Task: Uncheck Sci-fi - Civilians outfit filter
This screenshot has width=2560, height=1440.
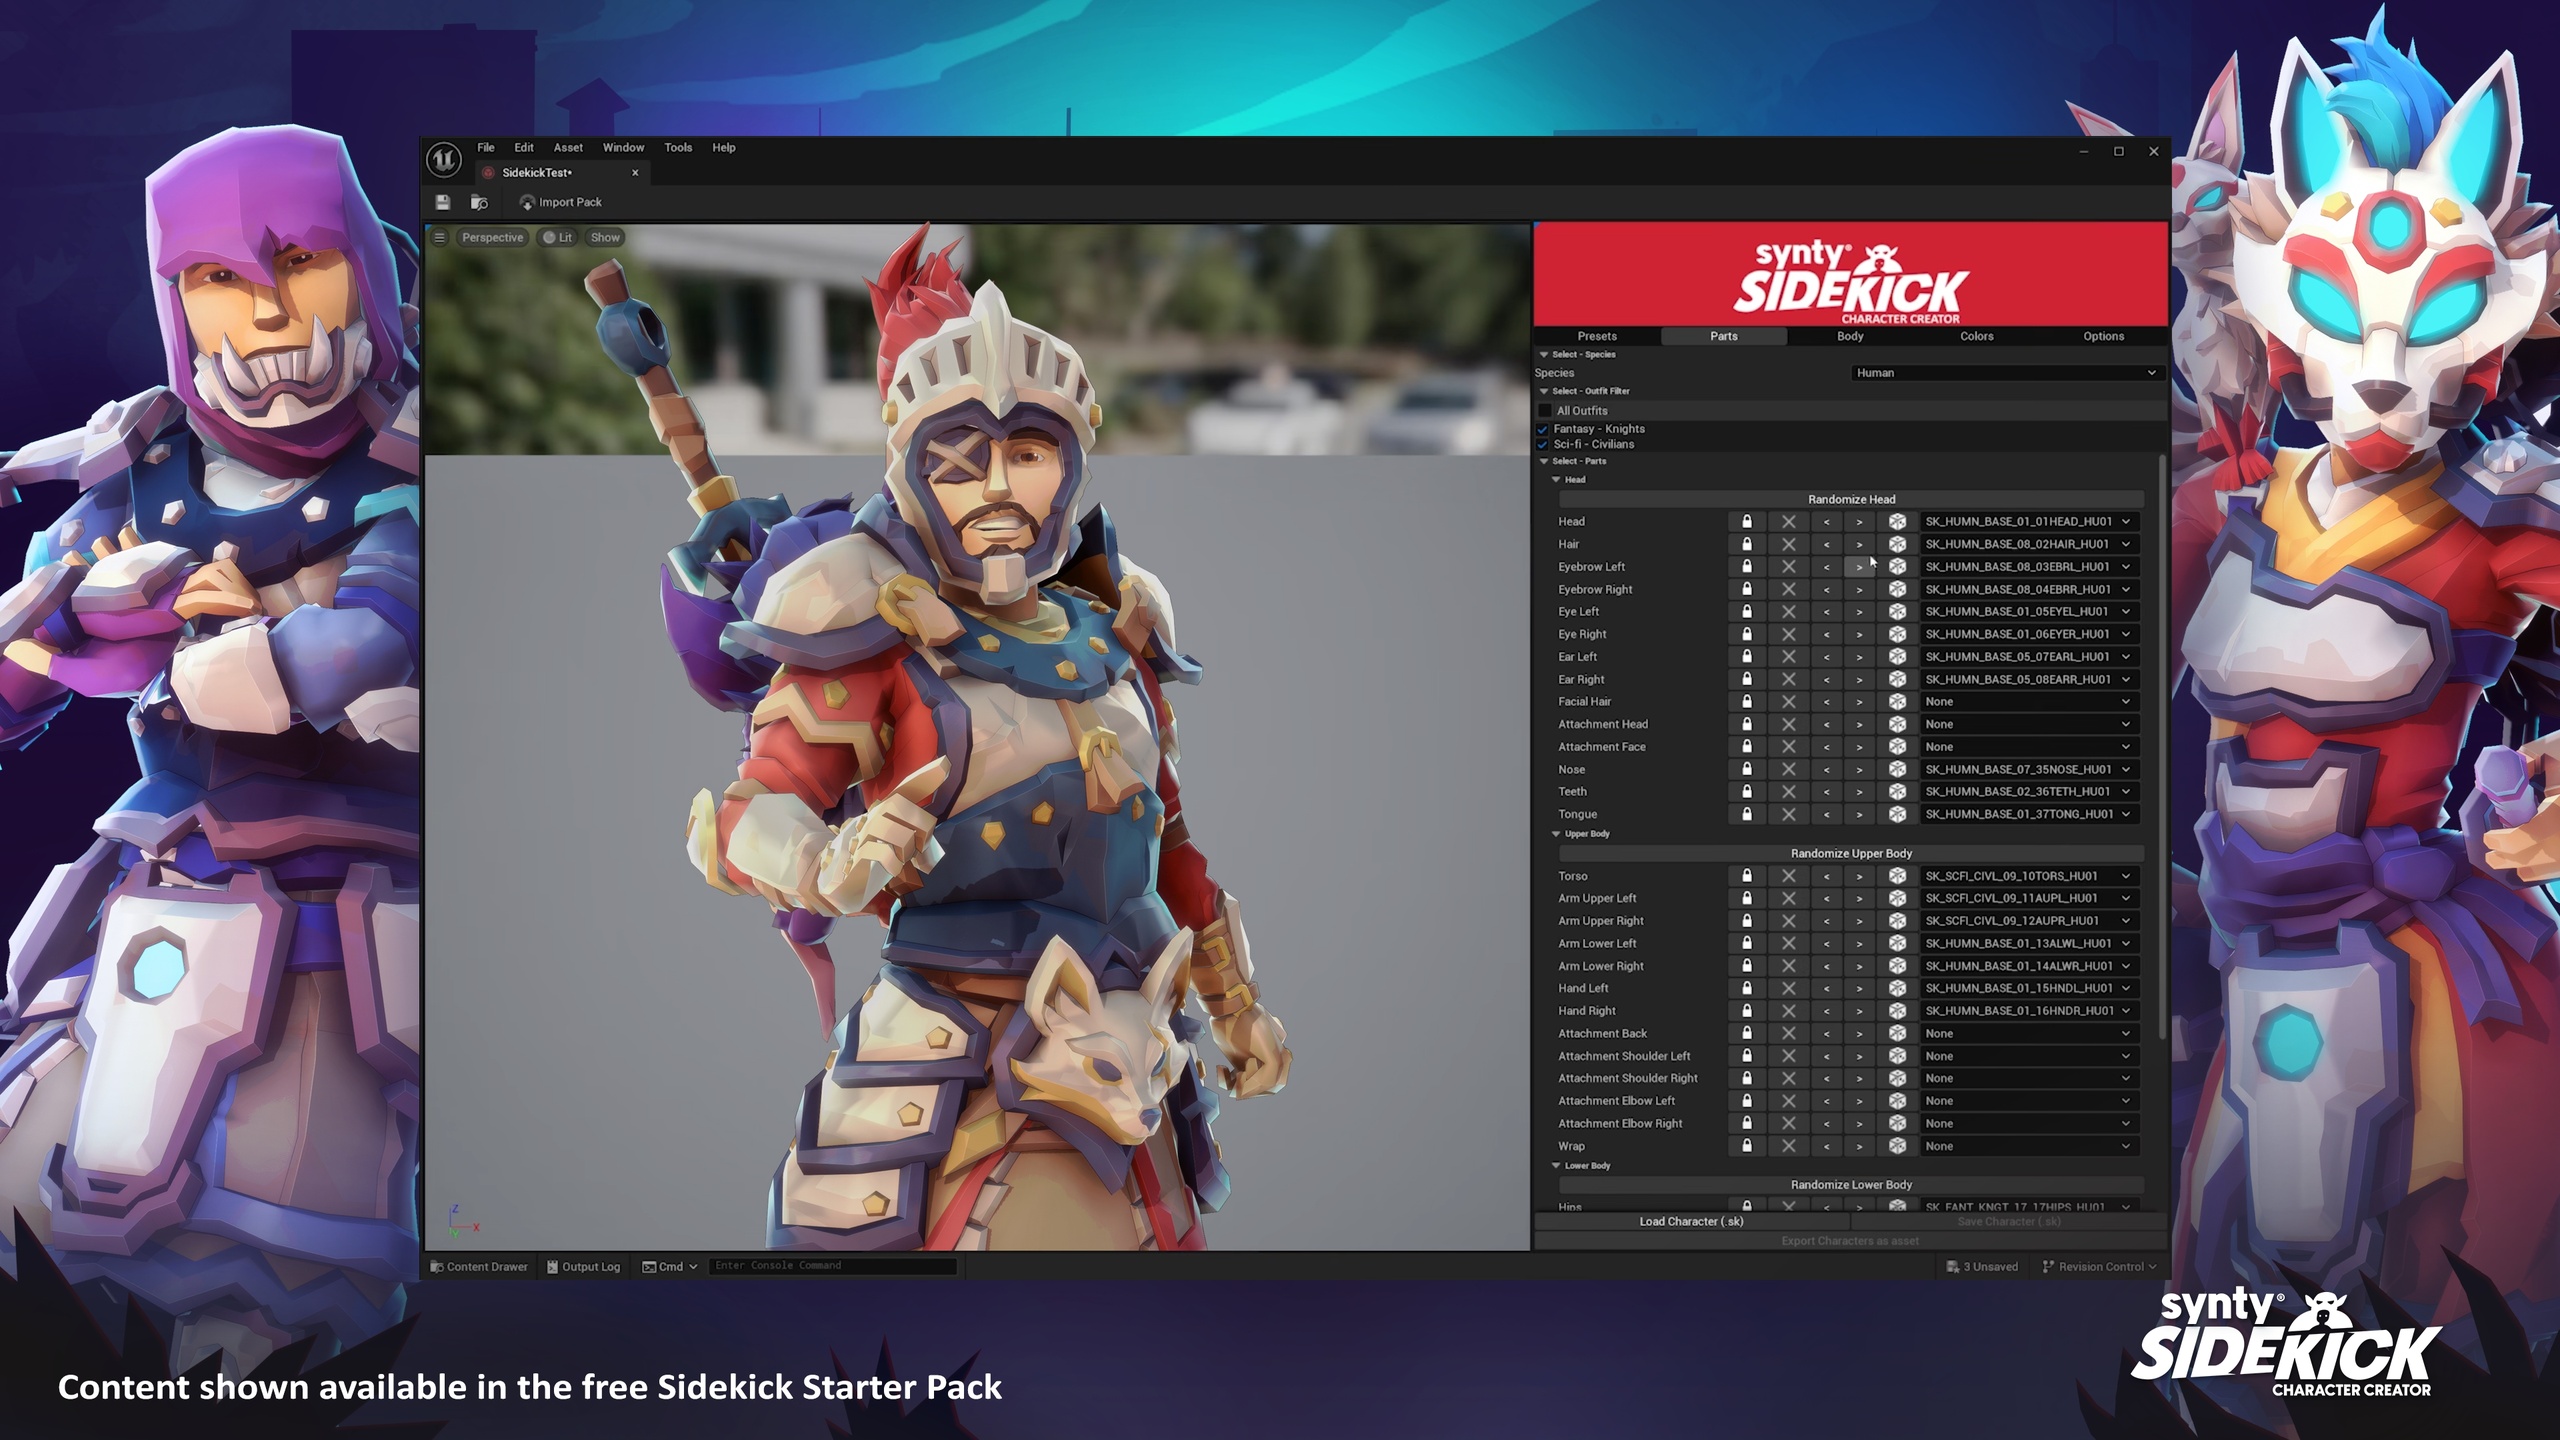Action: tap(1542, 444)
